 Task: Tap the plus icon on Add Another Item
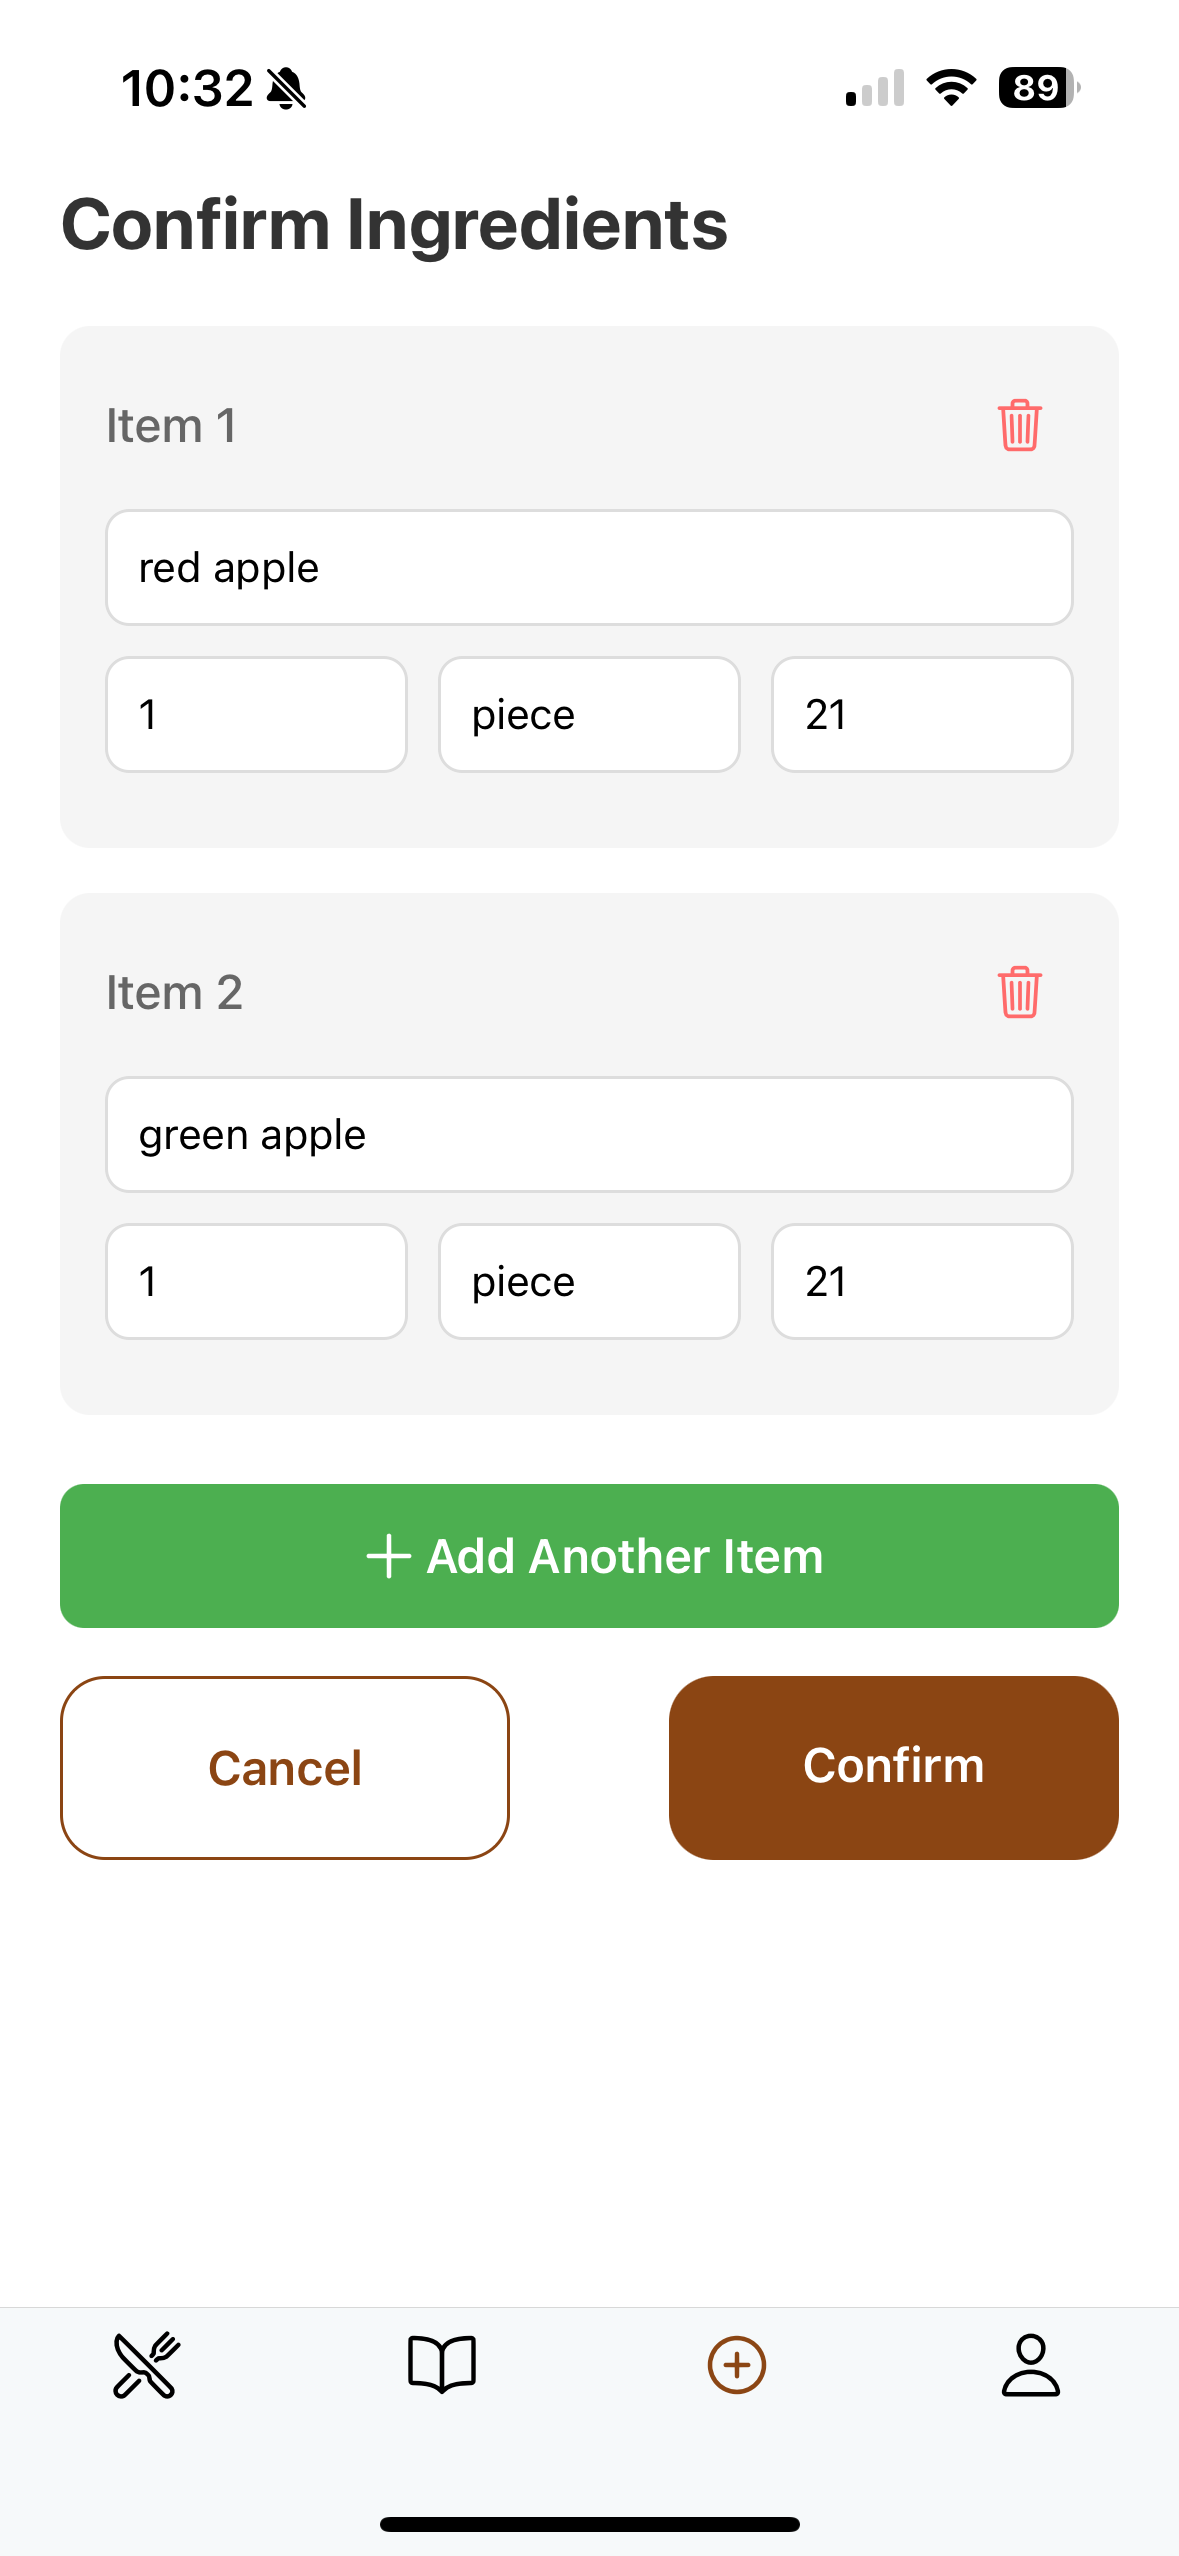389,1557
